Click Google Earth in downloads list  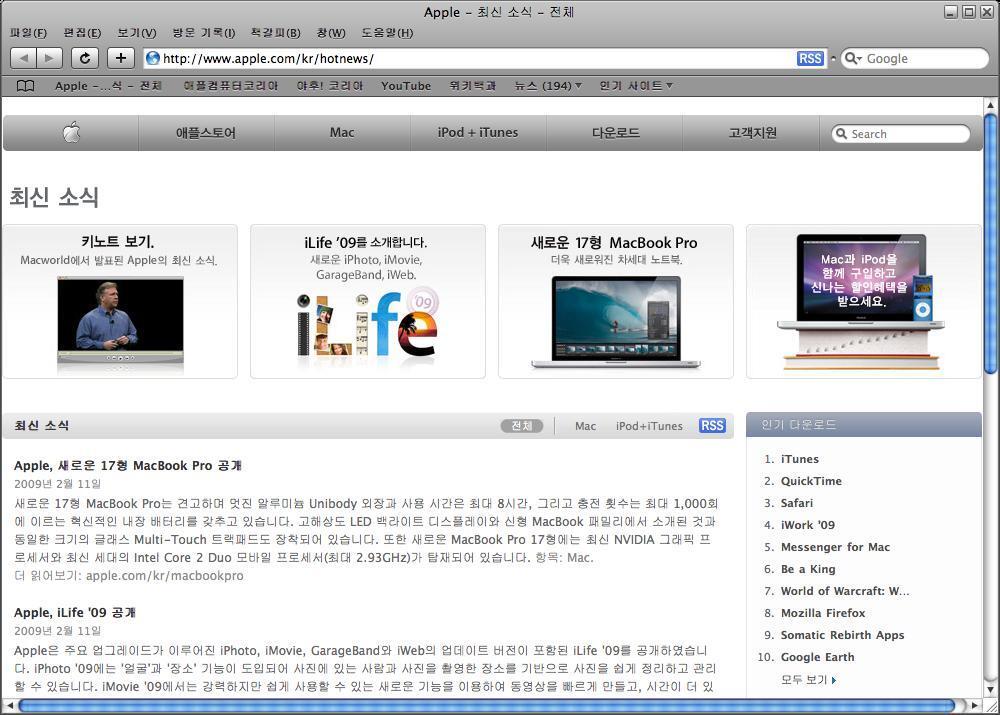tap(818, 657)
